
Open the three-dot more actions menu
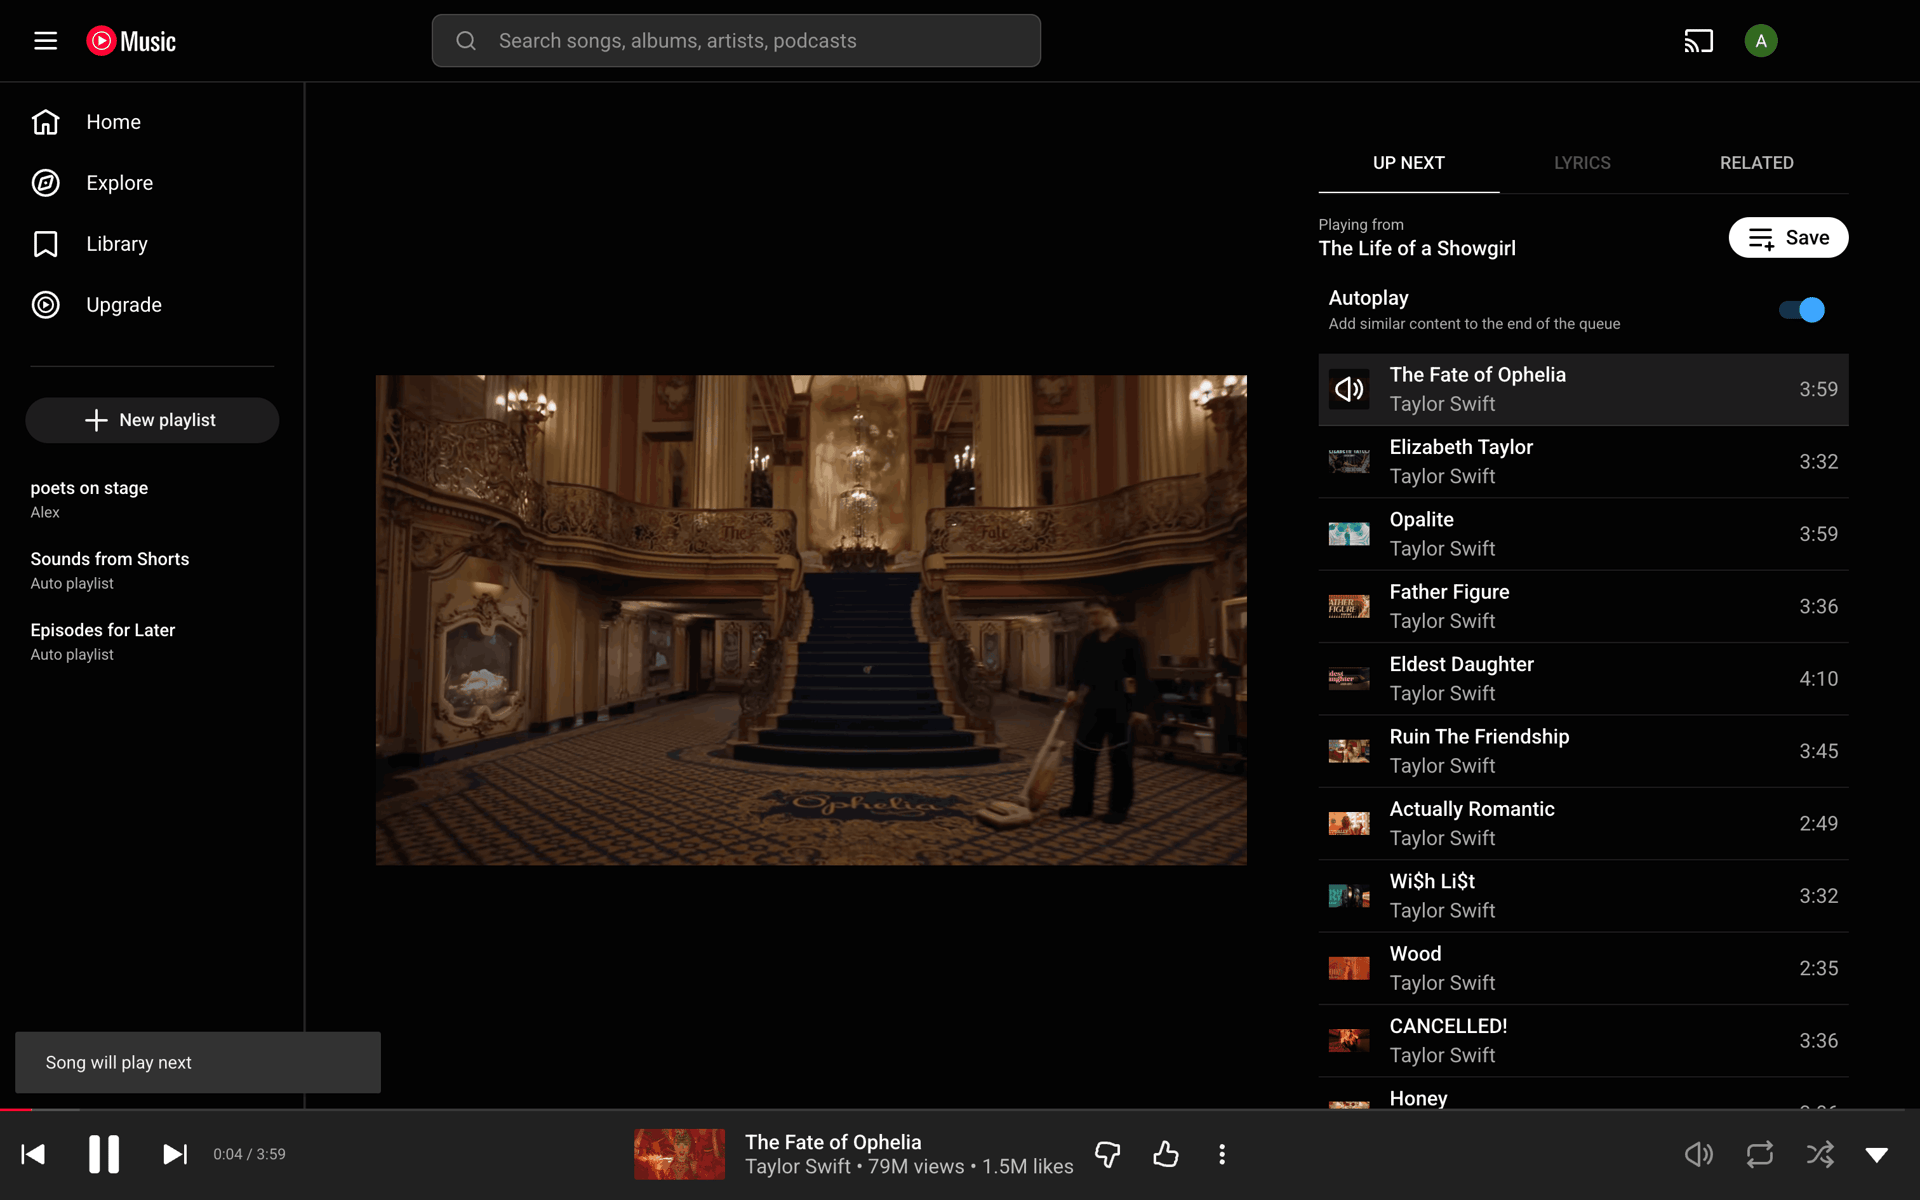pos(1222,1154)
